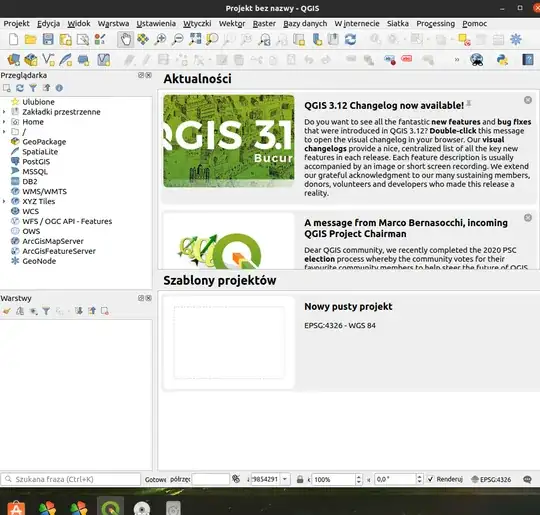Click expand all icon in Warstwy panel
540x515 pixels.
(79, 311)
